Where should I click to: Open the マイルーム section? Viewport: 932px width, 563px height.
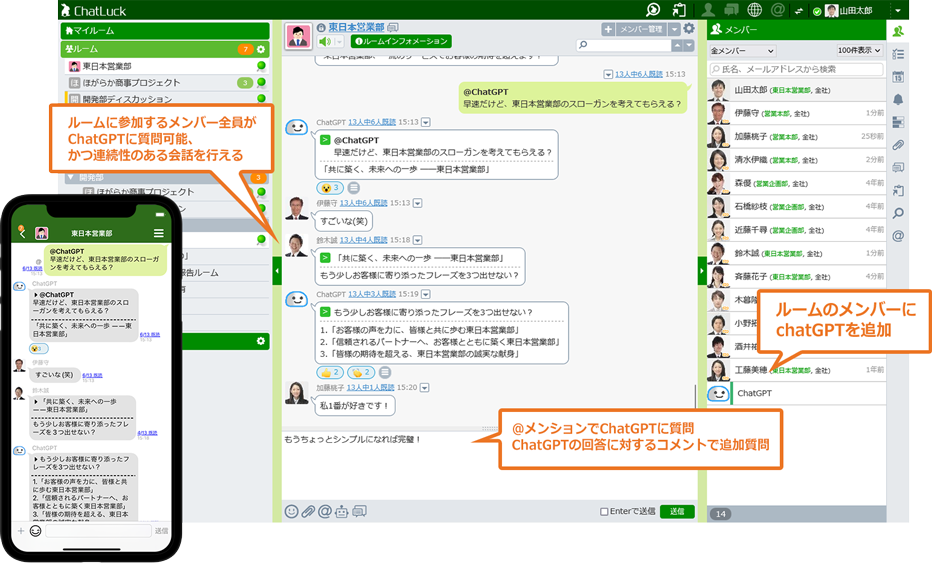click(x=165, y=30)
